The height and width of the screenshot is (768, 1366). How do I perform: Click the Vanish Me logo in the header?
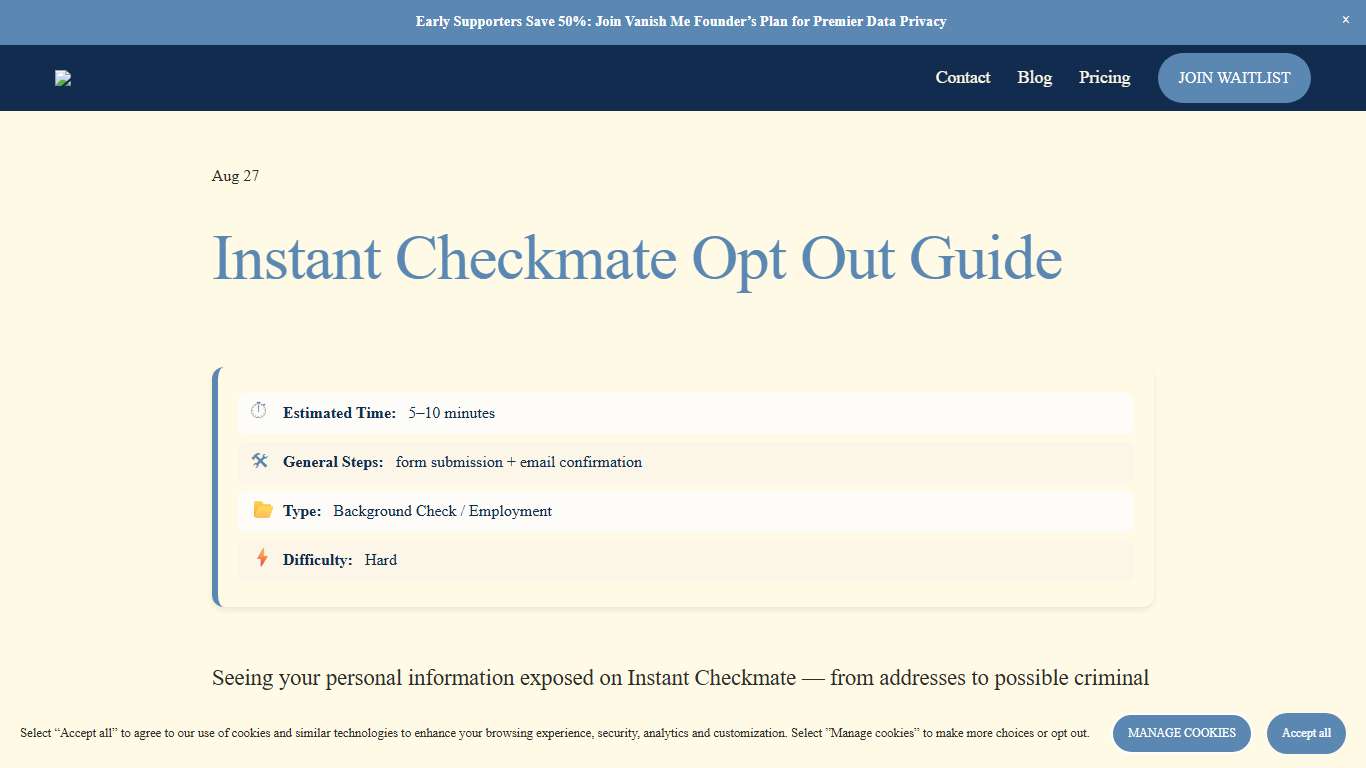63,77
